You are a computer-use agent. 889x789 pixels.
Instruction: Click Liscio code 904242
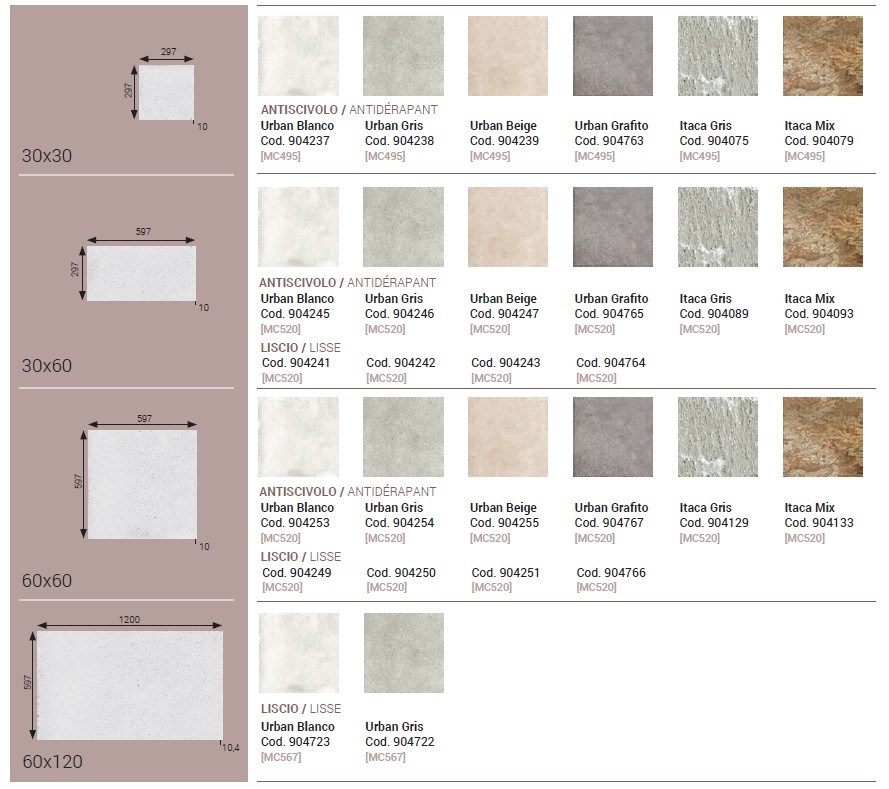401,363
